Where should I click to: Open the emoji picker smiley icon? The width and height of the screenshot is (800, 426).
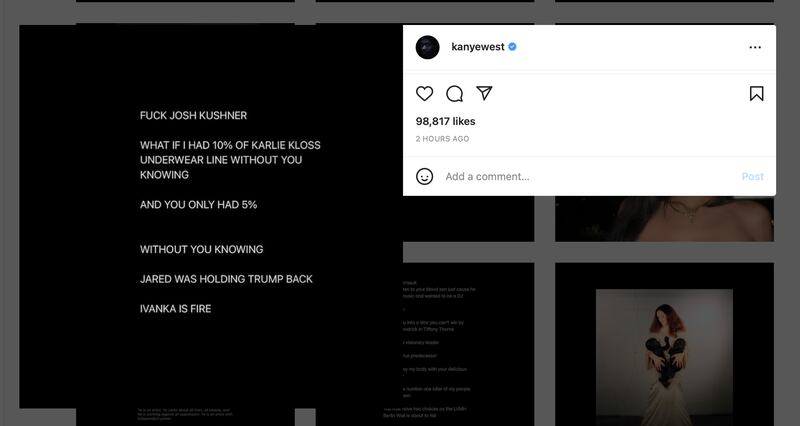424,177
